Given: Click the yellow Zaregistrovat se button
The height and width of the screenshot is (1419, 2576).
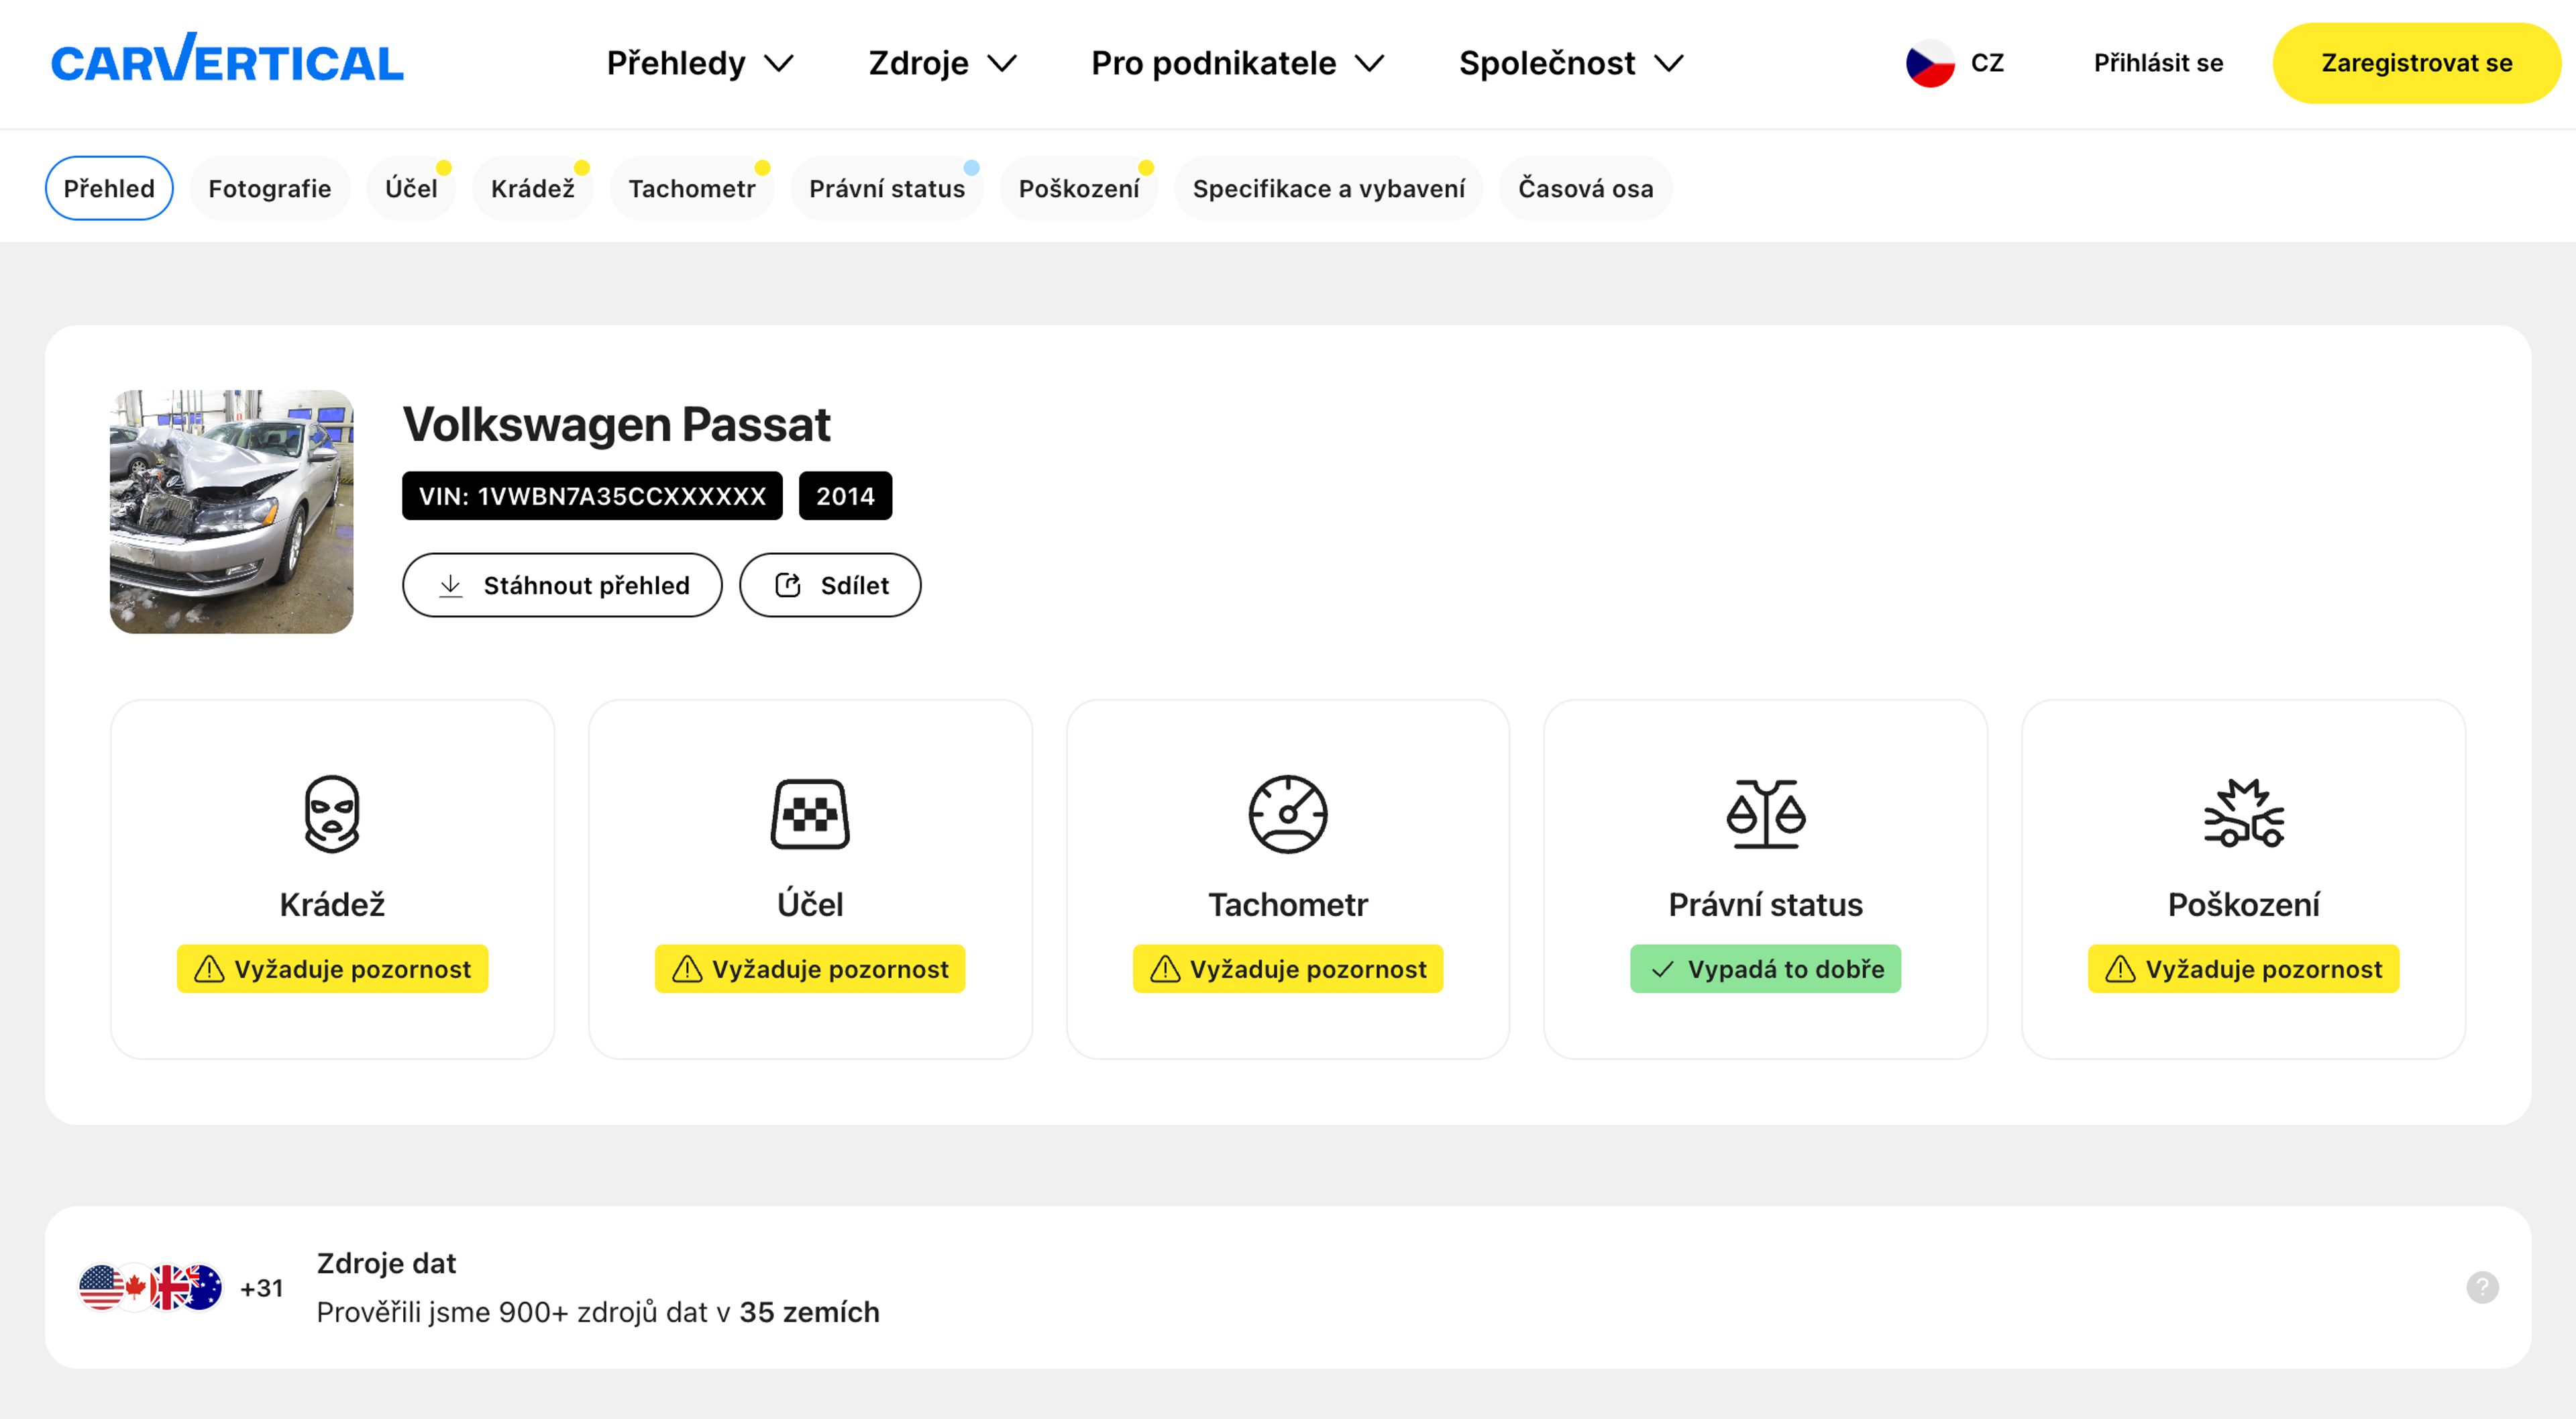Looking at the screenshot, I should click(2415, 63).
